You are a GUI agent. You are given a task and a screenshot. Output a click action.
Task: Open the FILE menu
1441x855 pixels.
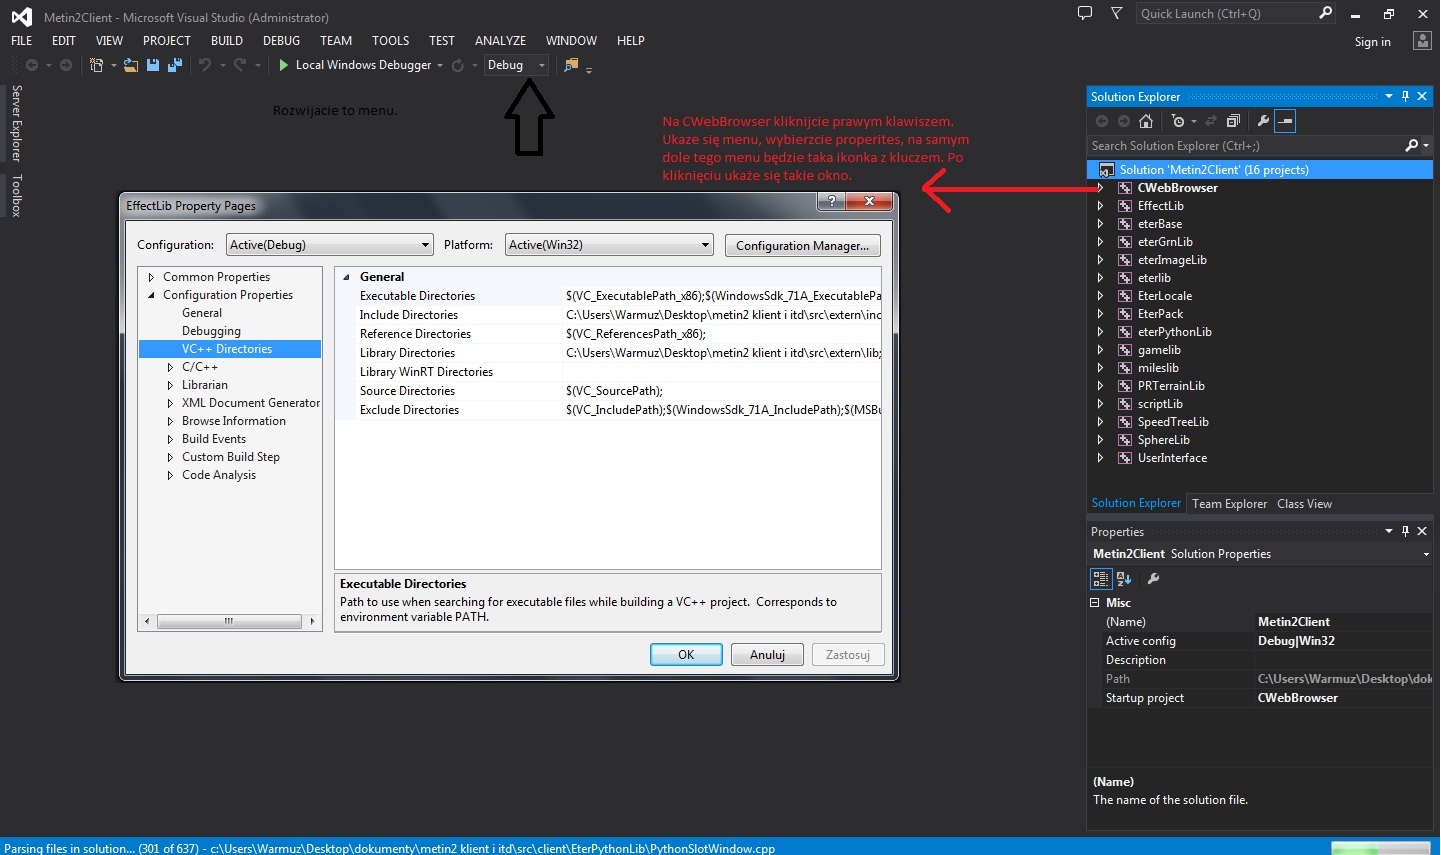[22, 41]
